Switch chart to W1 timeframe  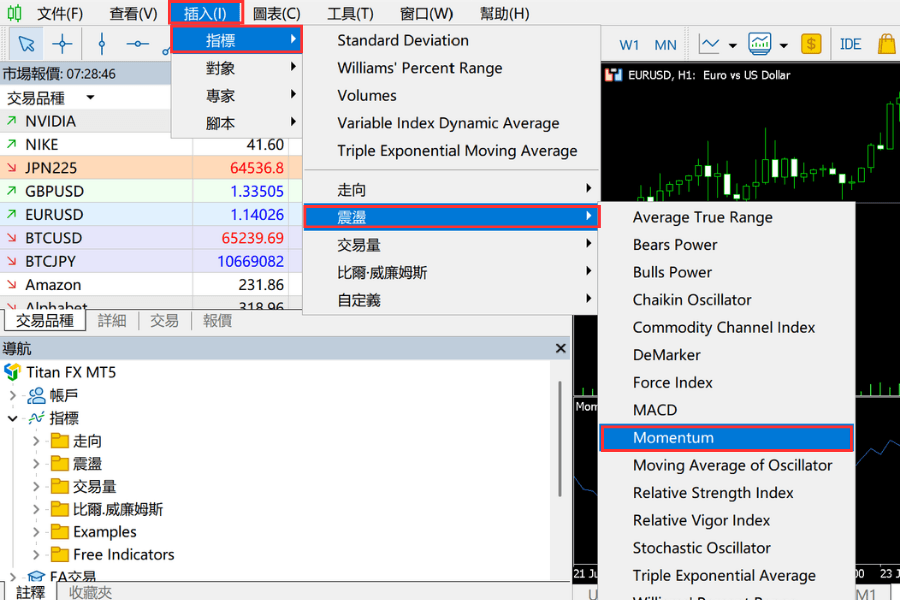coord(629,45)
